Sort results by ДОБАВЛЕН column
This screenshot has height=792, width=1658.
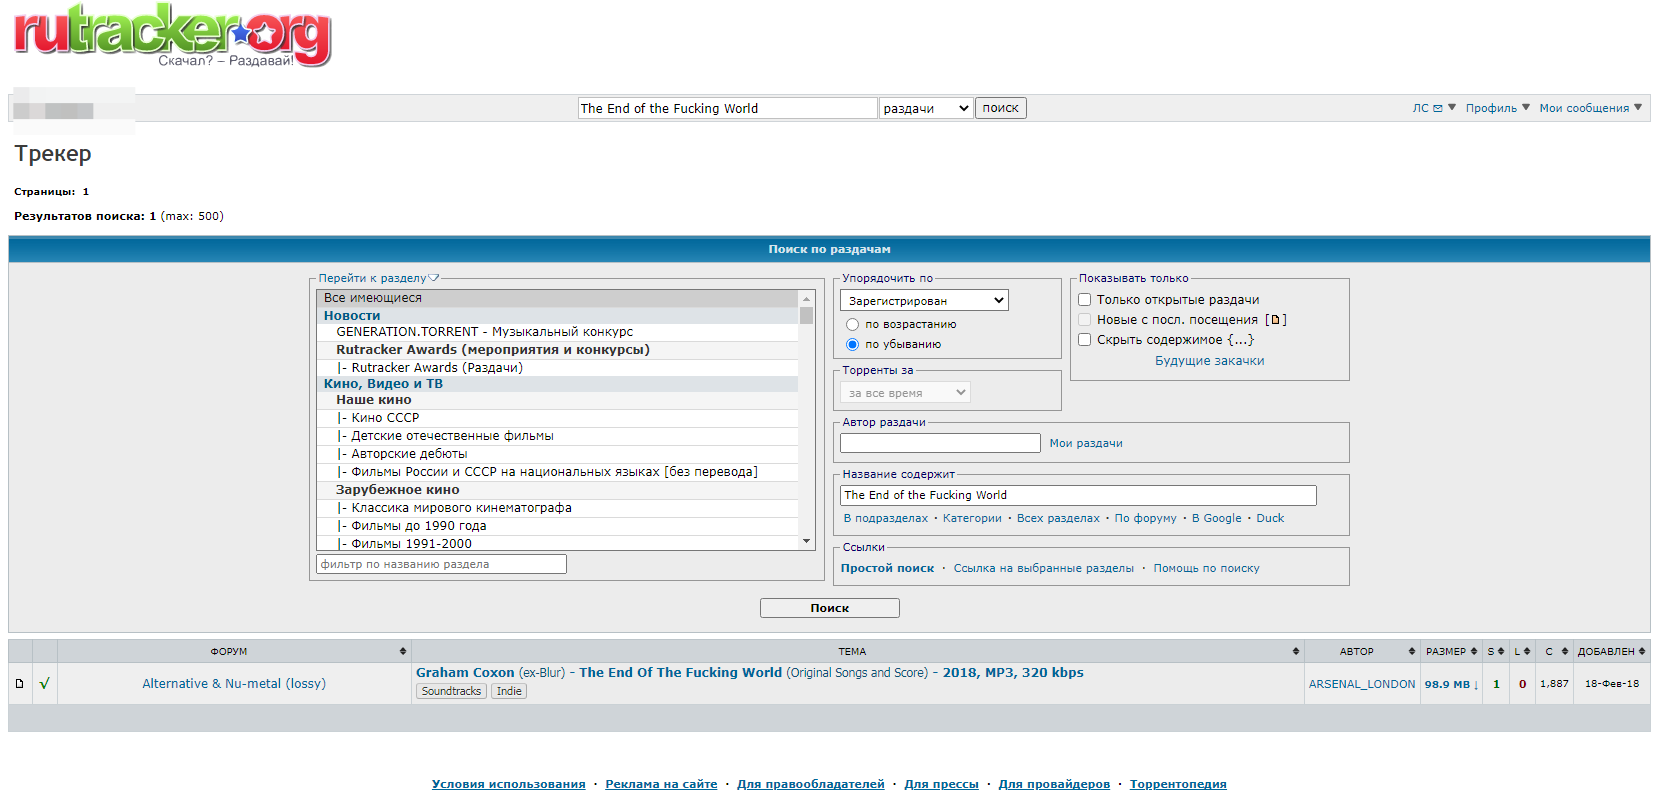[1611, 651]
